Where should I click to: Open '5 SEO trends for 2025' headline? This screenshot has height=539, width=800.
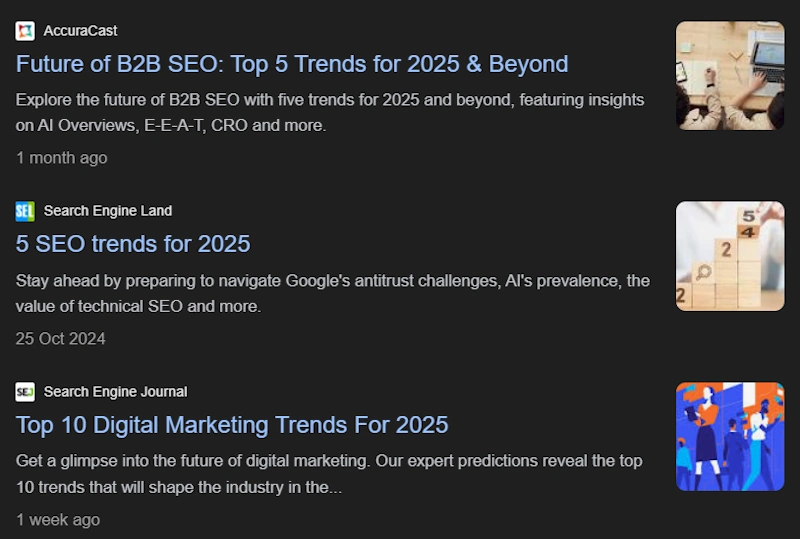pos(133,244)
